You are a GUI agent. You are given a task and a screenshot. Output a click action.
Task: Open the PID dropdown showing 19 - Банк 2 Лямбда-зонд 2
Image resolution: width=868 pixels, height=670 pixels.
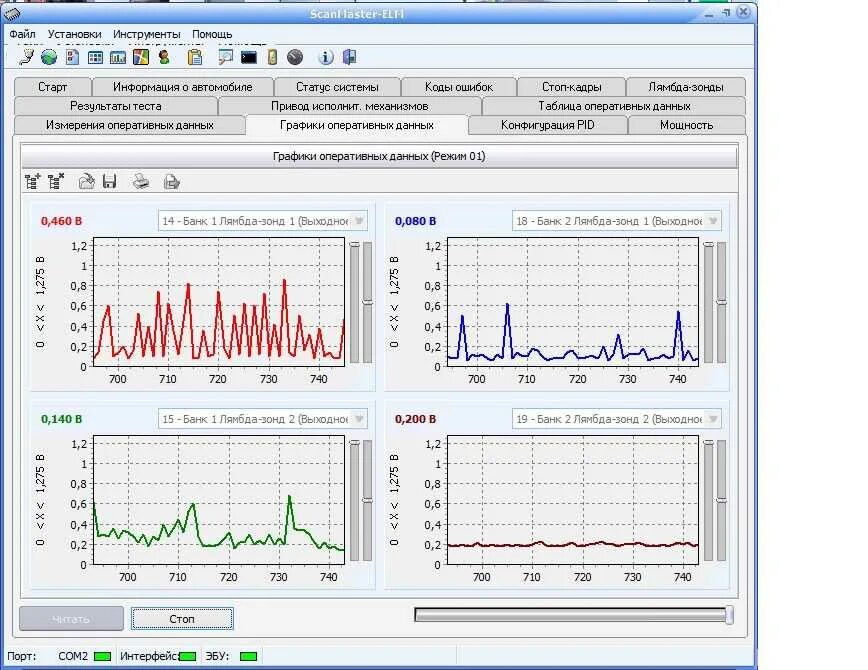point(617,419)
